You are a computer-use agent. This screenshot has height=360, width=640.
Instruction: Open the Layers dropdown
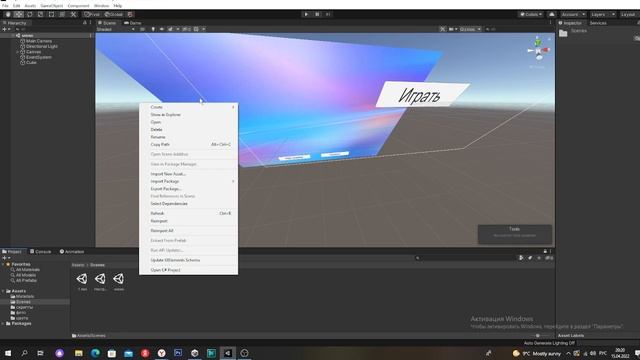(602, 14)
